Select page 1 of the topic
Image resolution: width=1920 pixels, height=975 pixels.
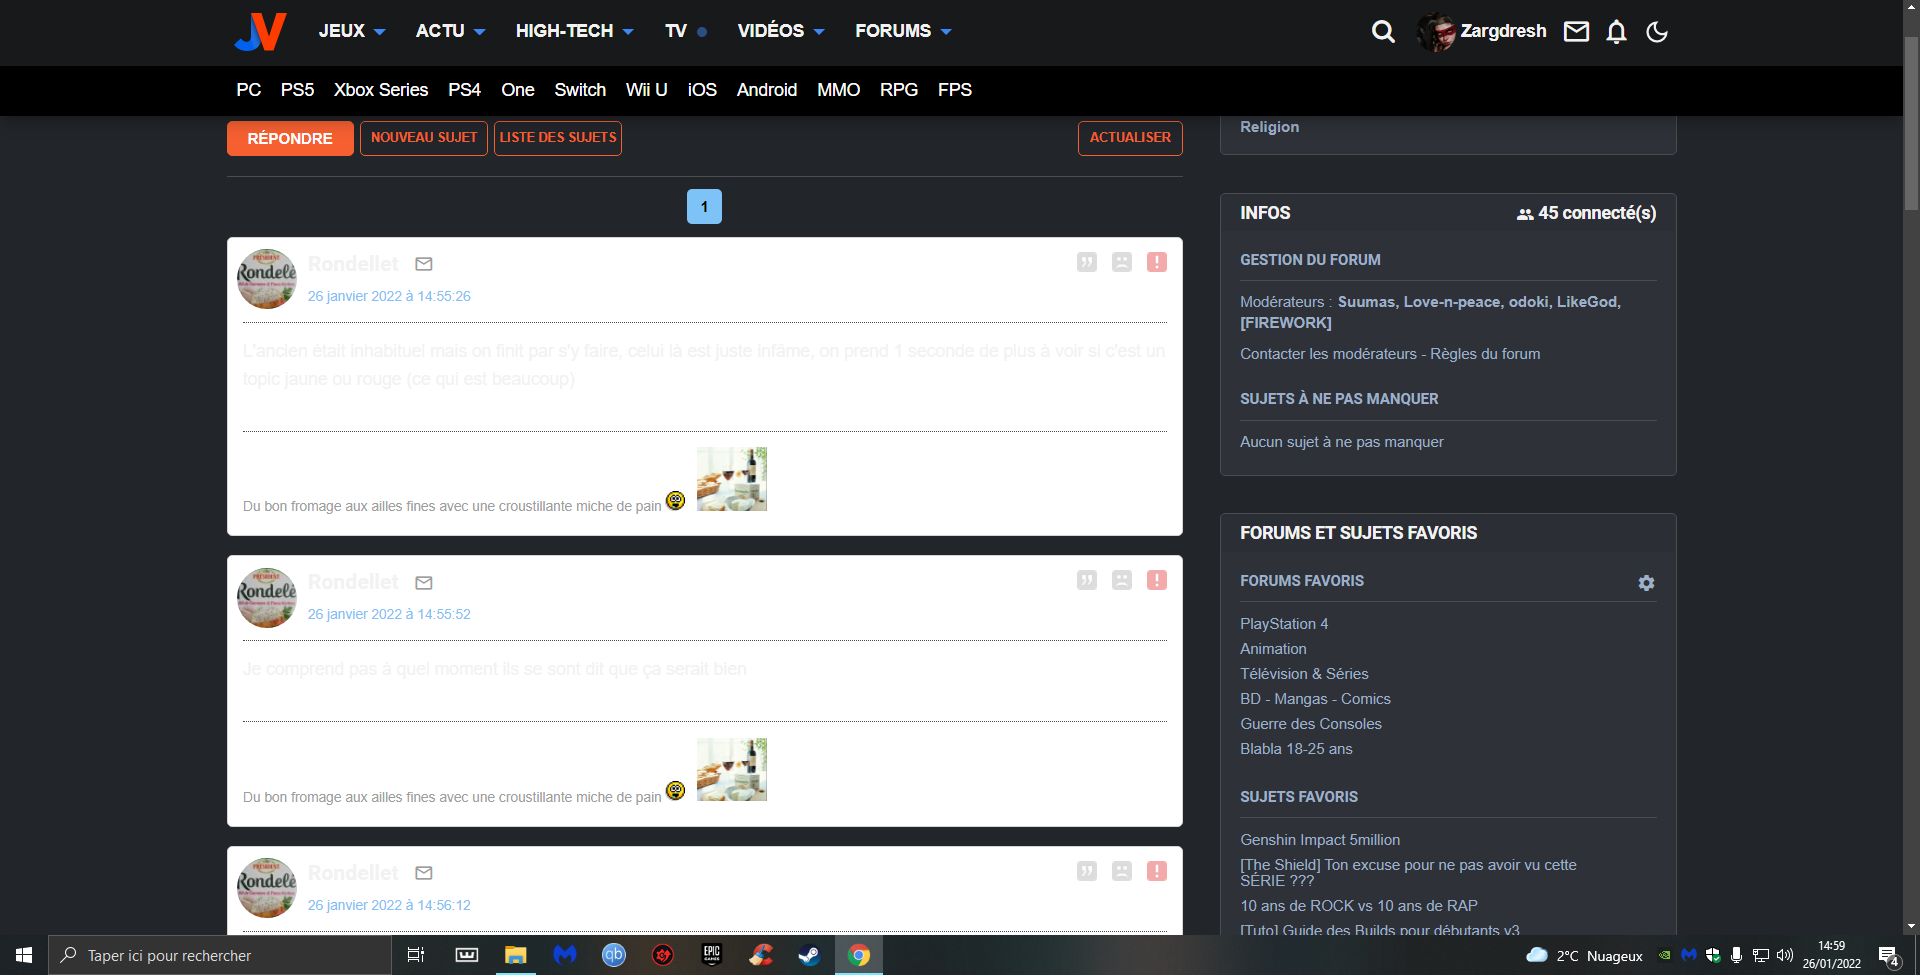coord(704,206)
